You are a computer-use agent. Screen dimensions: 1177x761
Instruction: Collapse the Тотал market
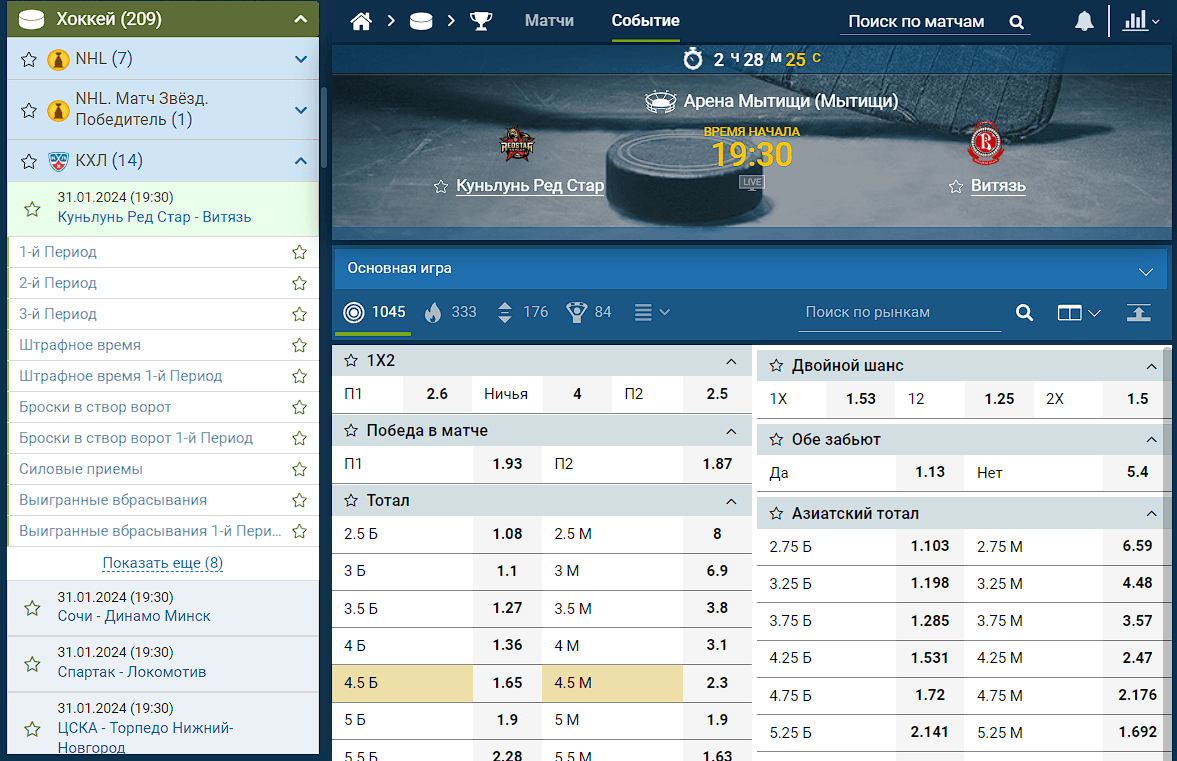pos(731,501)
